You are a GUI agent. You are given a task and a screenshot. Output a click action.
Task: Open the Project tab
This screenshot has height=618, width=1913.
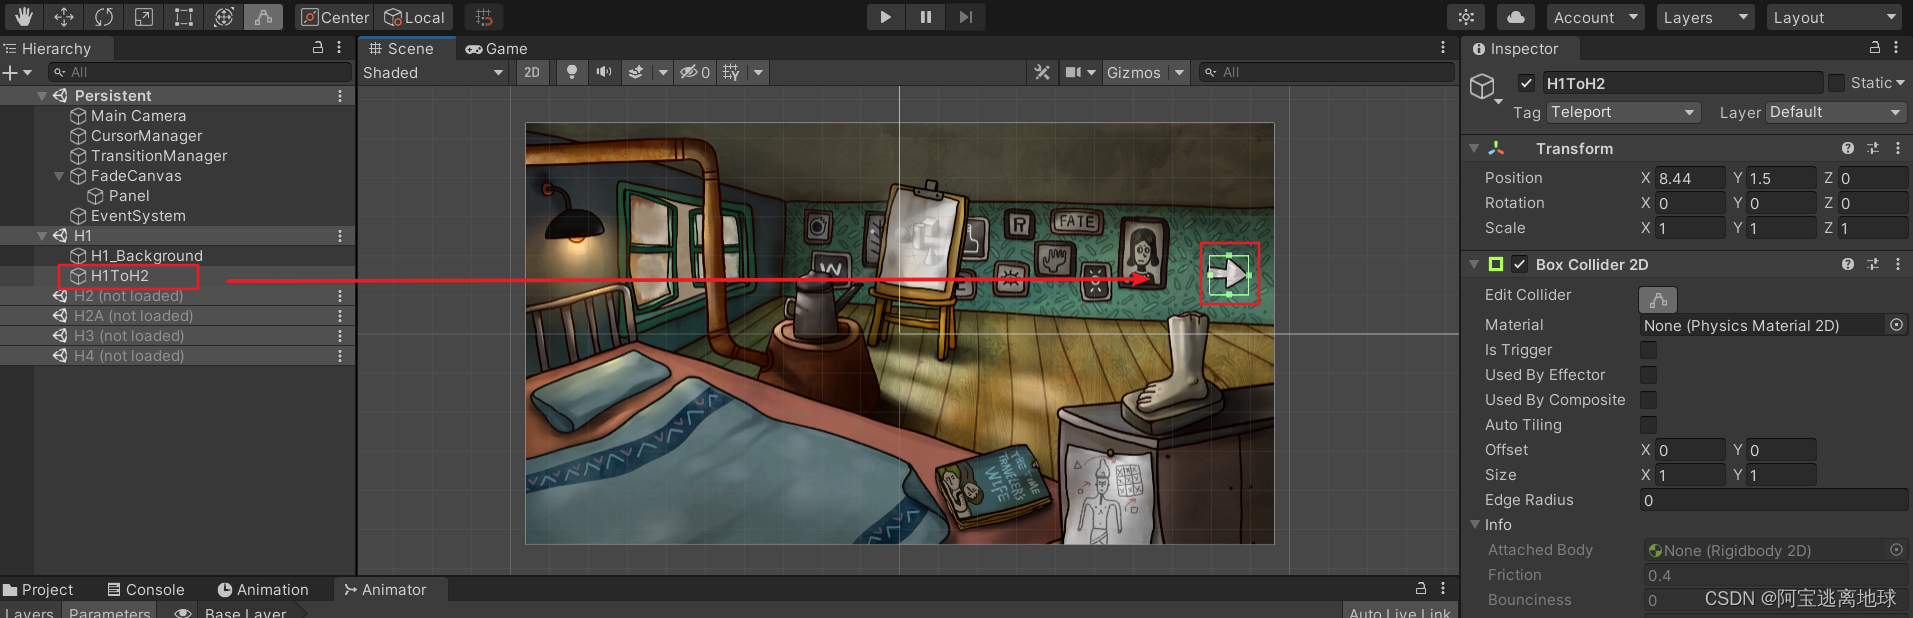[39, 590]
